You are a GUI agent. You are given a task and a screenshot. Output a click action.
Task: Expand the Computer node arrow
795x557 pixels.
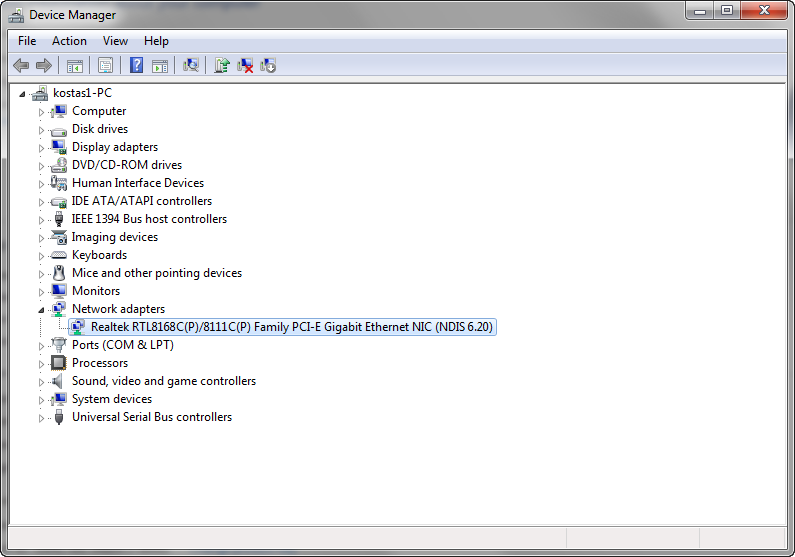41,112
